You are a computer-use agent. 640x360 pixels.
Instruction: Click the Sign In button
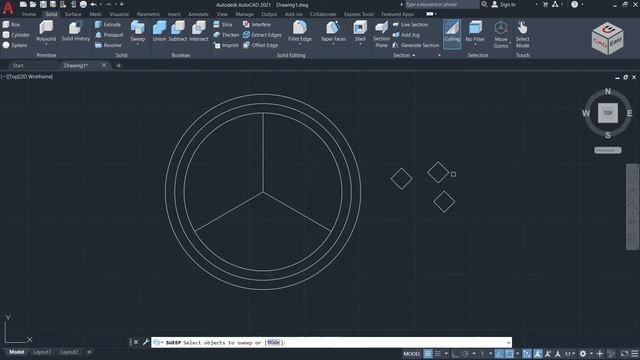point(504,4)
